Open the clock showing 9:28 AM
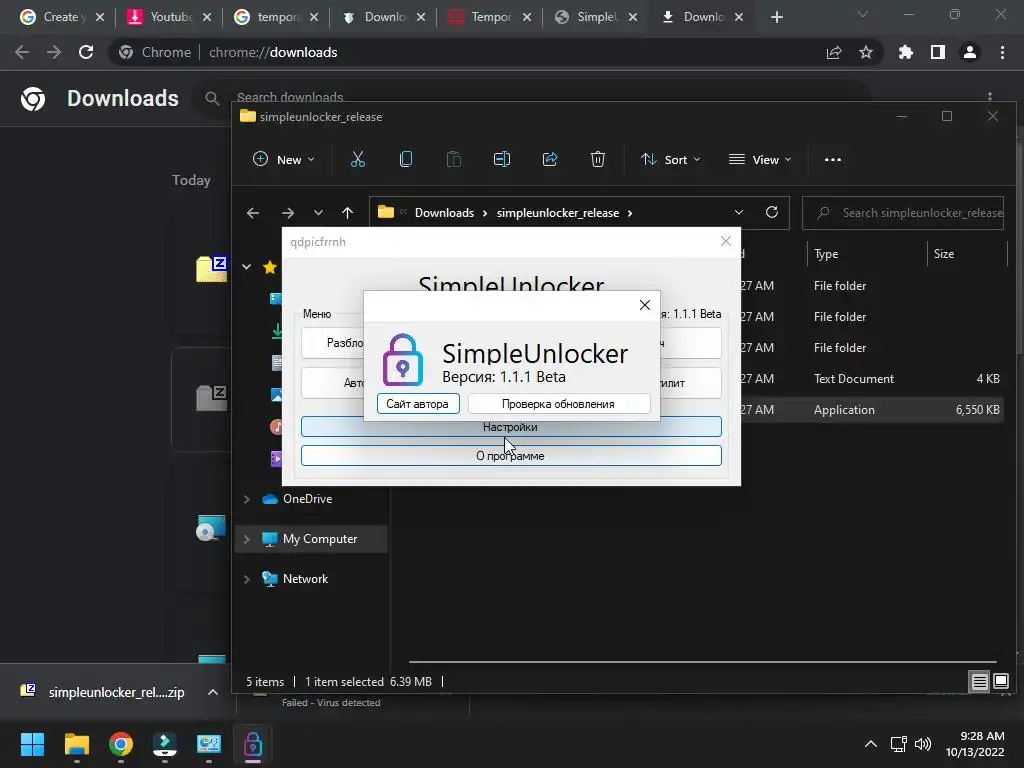The height and width of the screenshot is (768, 1024). click(x=975, y=744)
